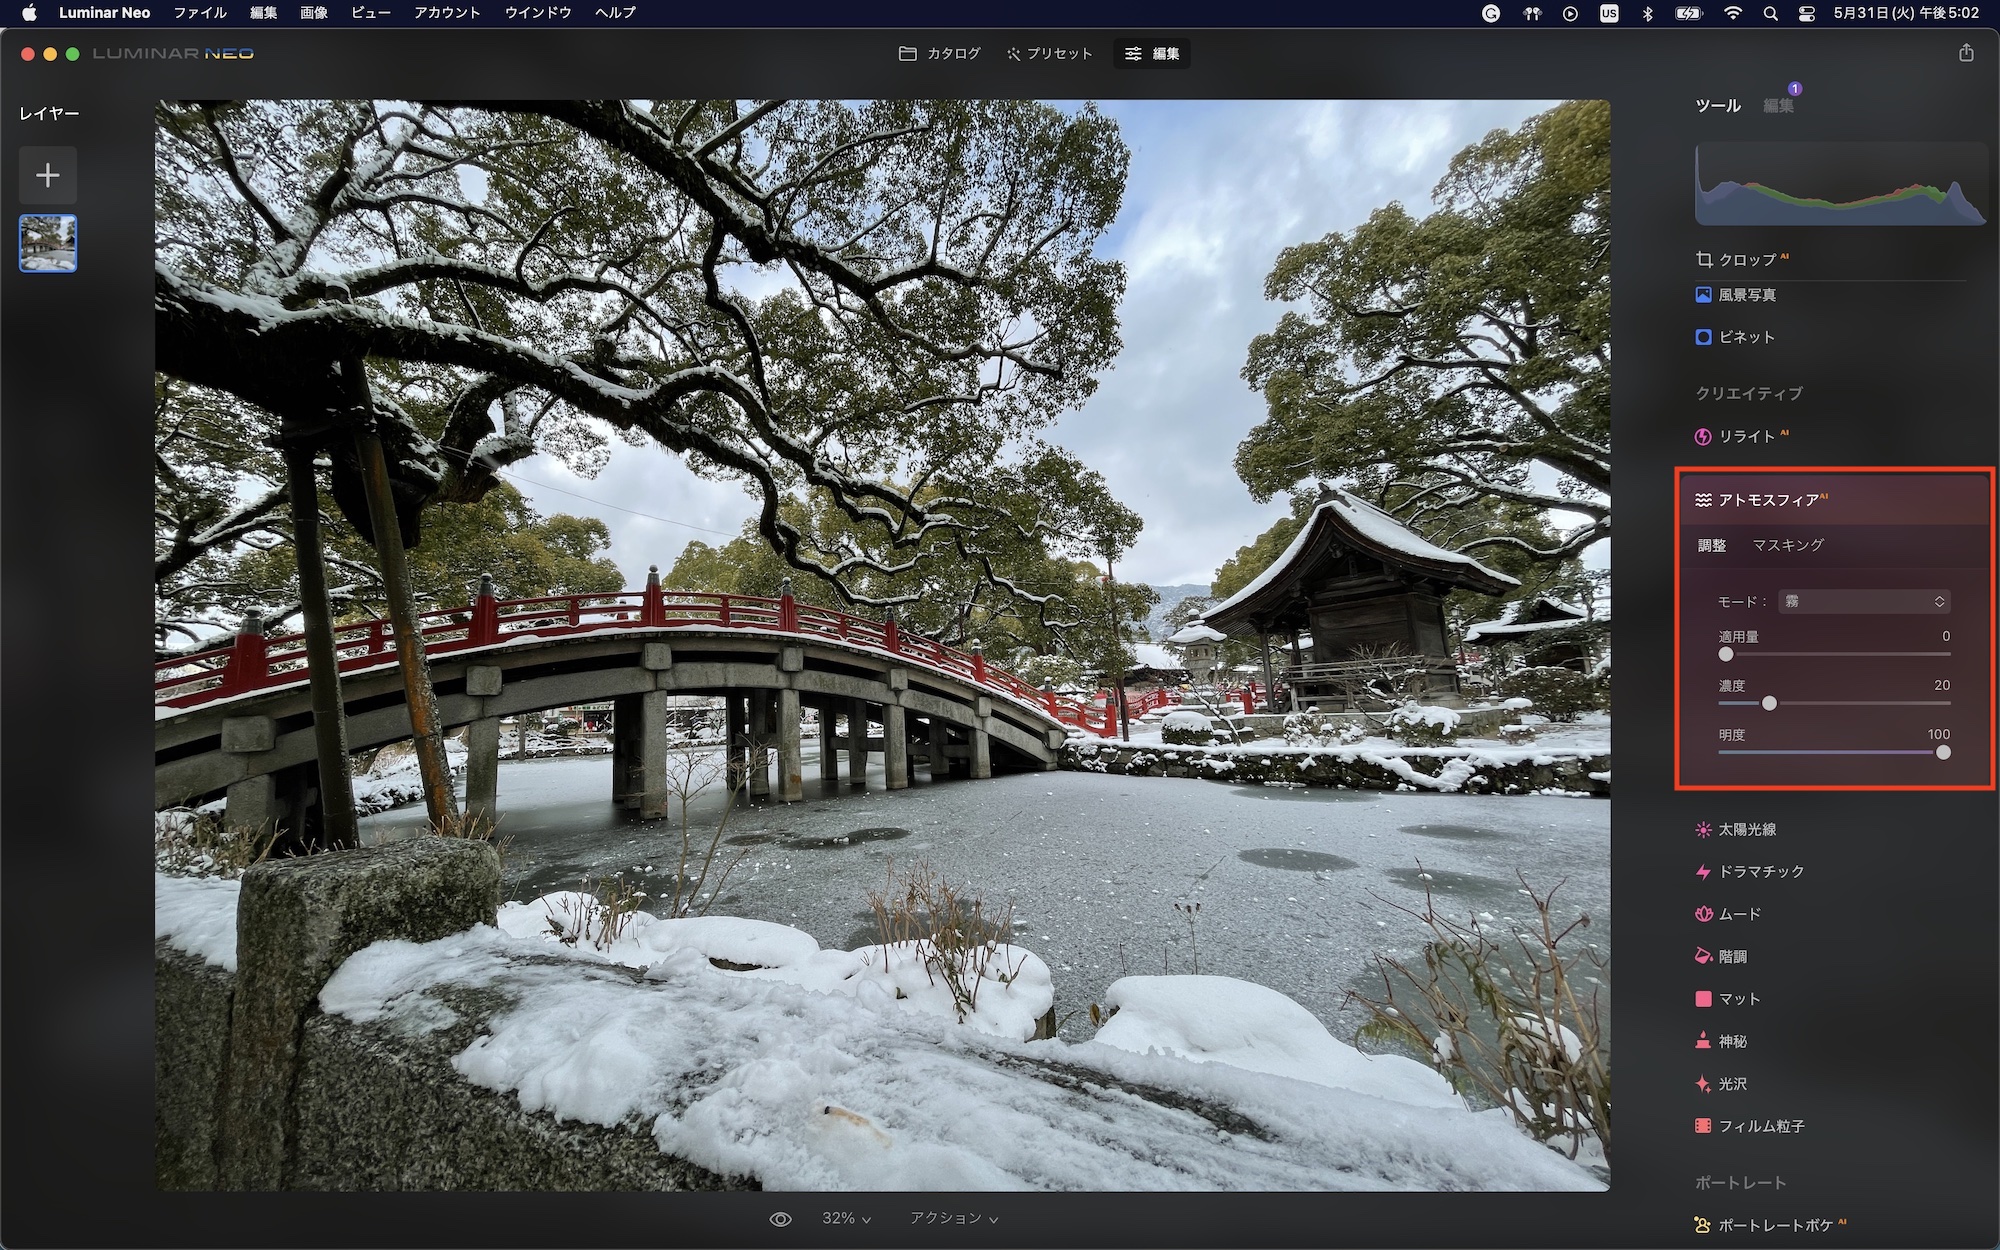Add a new layer with plus button
The width and height of the screenshot is (2000, 1250).
click(x=47, y=176)
